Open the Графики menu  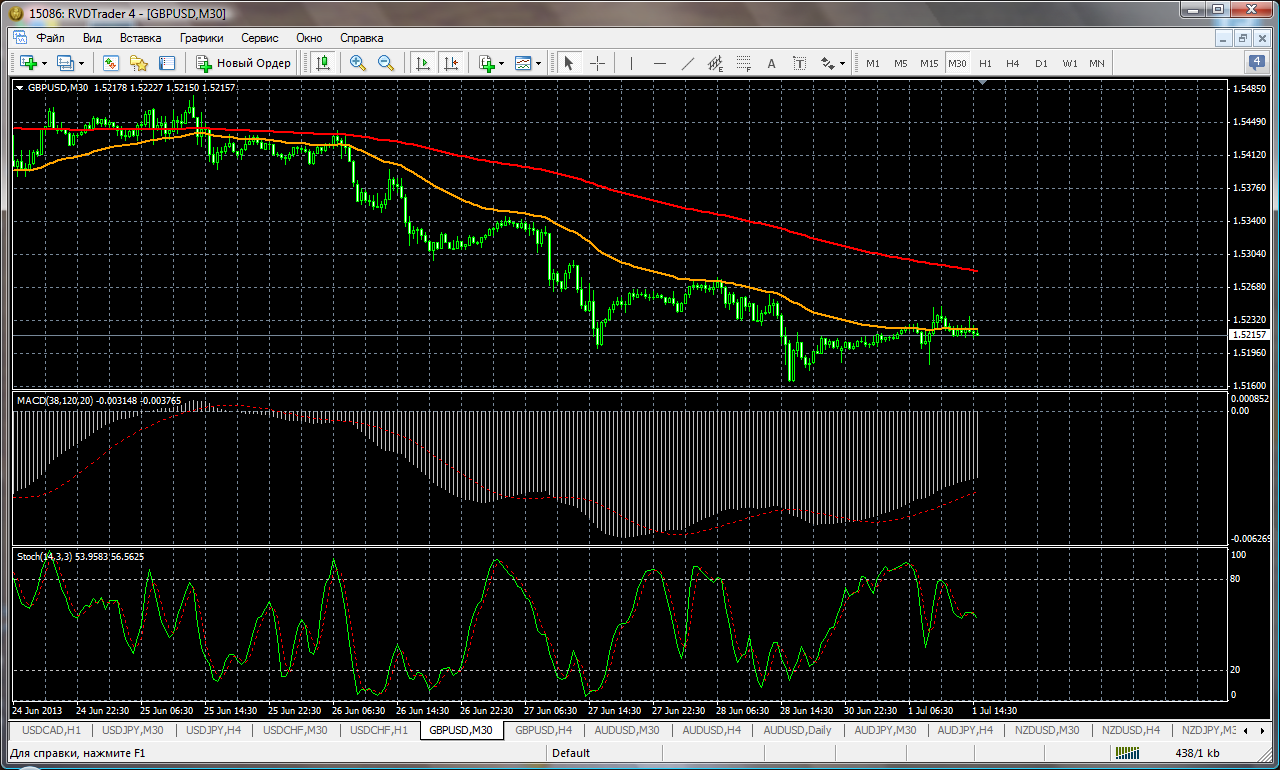tap(201, 38)
